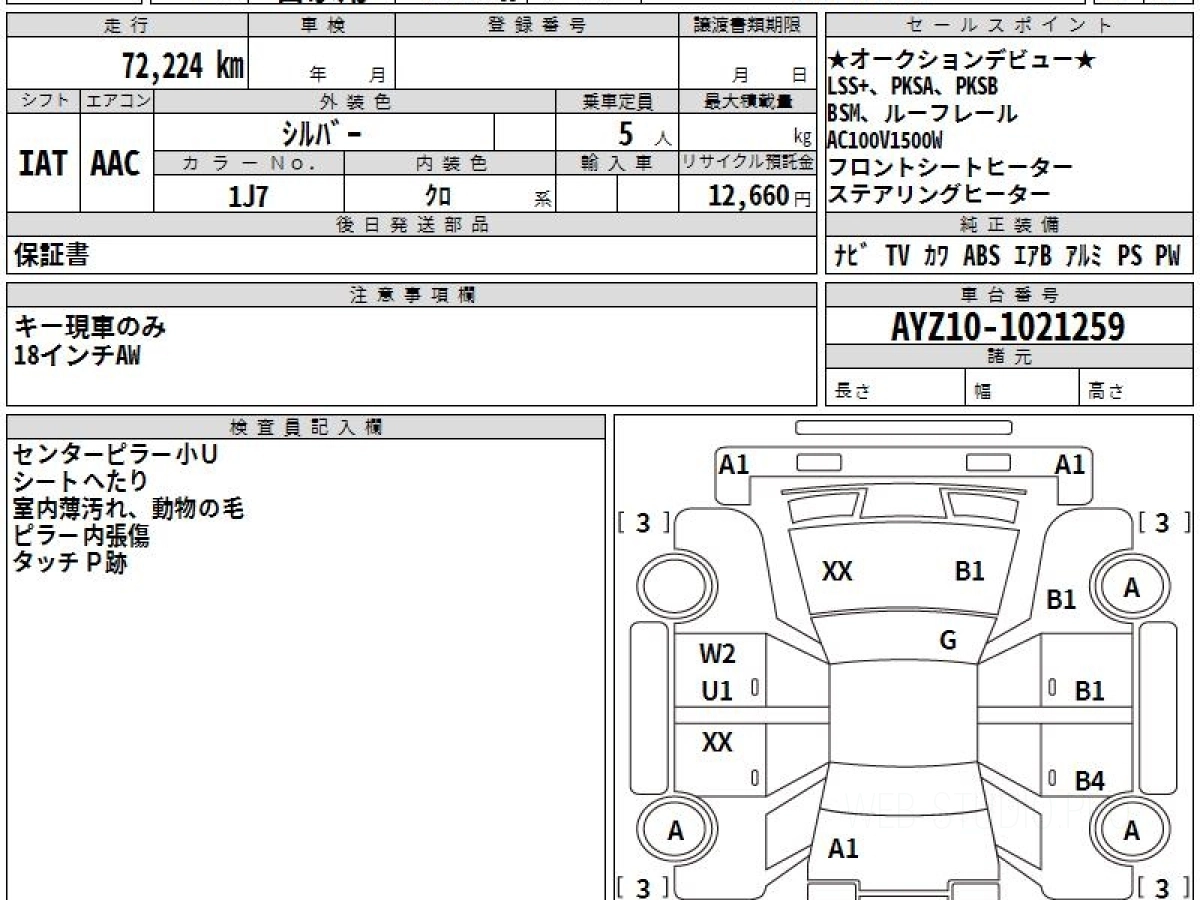Click color number 1J7
The image size is (1200, 900).
pyautogui.click(x=248, y=196)
